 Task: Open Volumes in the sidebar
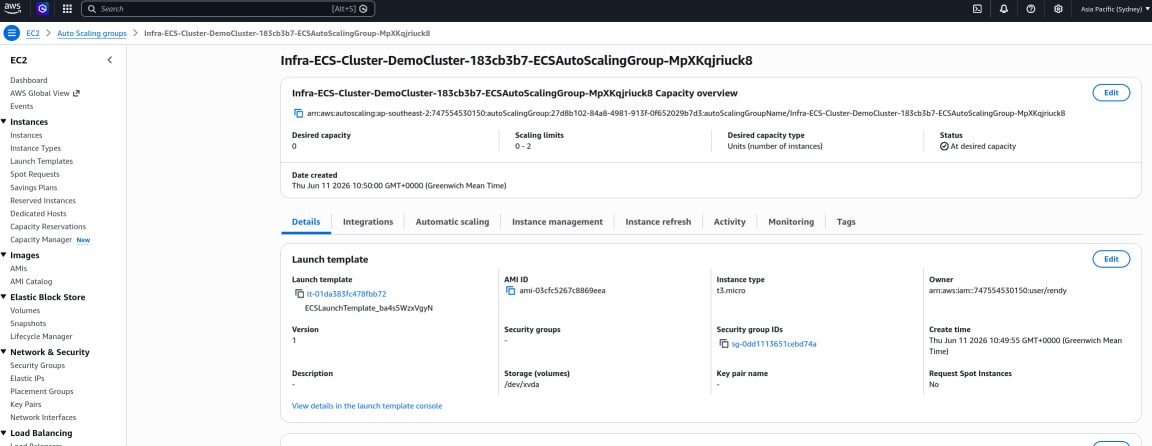(25, 311)
